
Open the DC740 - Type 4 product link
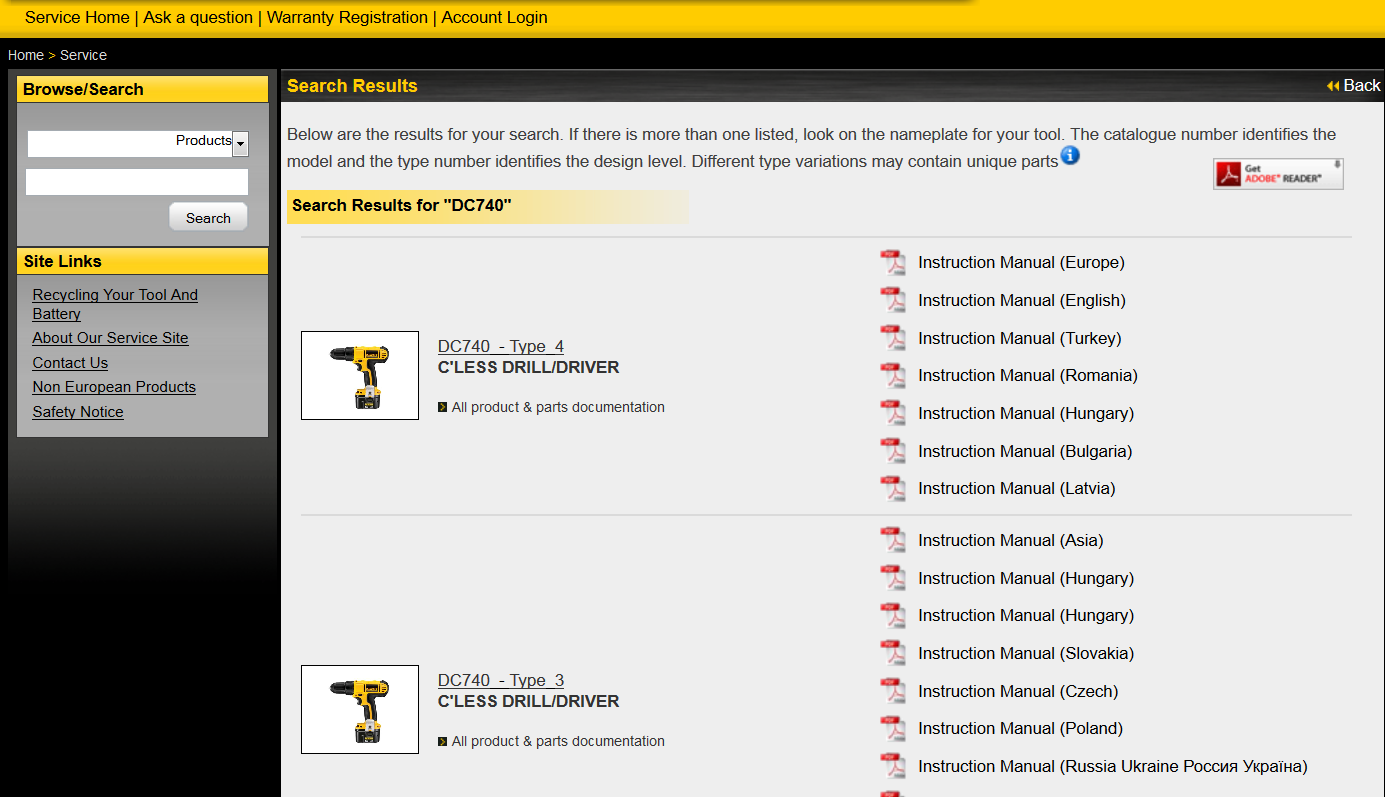point(501,346)
